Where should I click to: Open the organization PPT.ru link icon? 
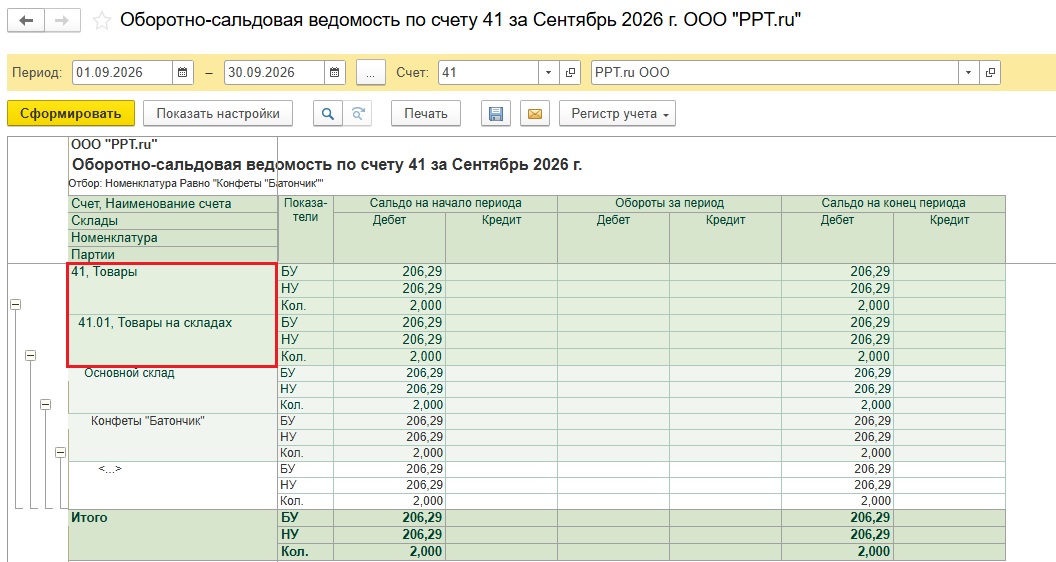pyautogui.click(x=990, y=73)
